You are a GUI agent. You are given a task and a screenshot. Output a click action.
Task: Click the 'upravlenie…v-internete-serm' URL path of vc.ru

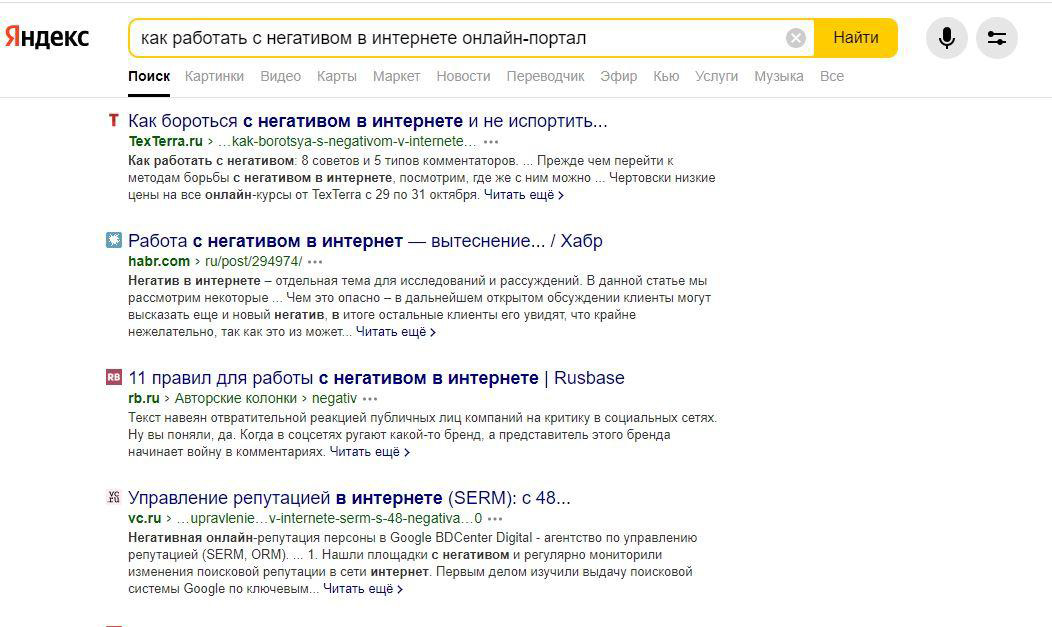[329, 518]
